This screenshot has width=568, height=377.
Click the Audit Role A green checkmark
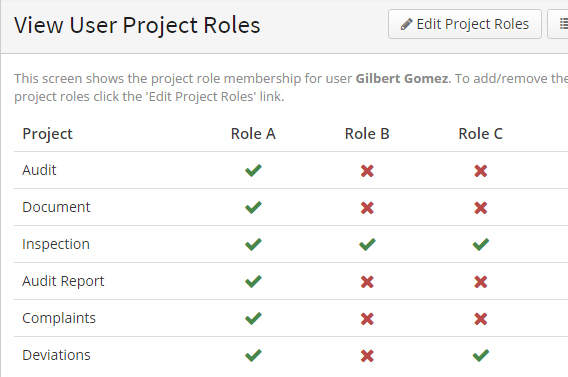[253, 170]
